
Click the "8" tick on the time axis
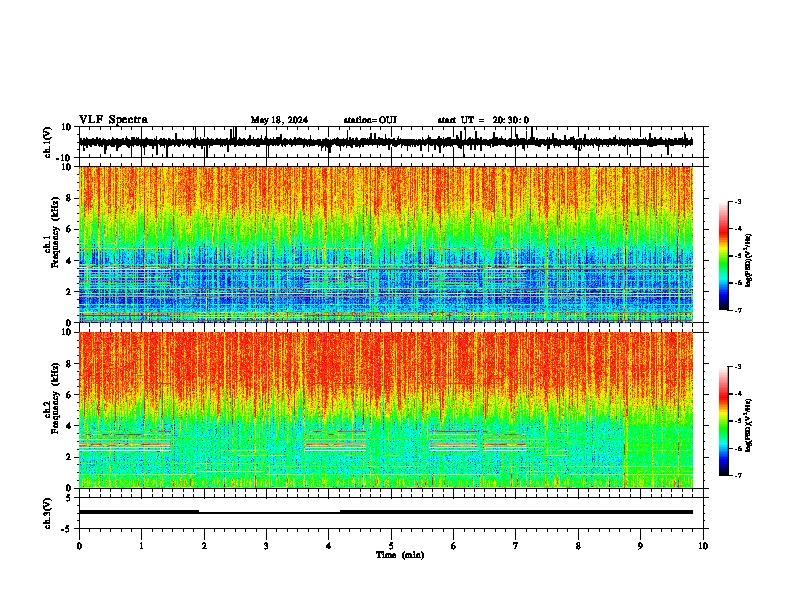click(578, 546)
